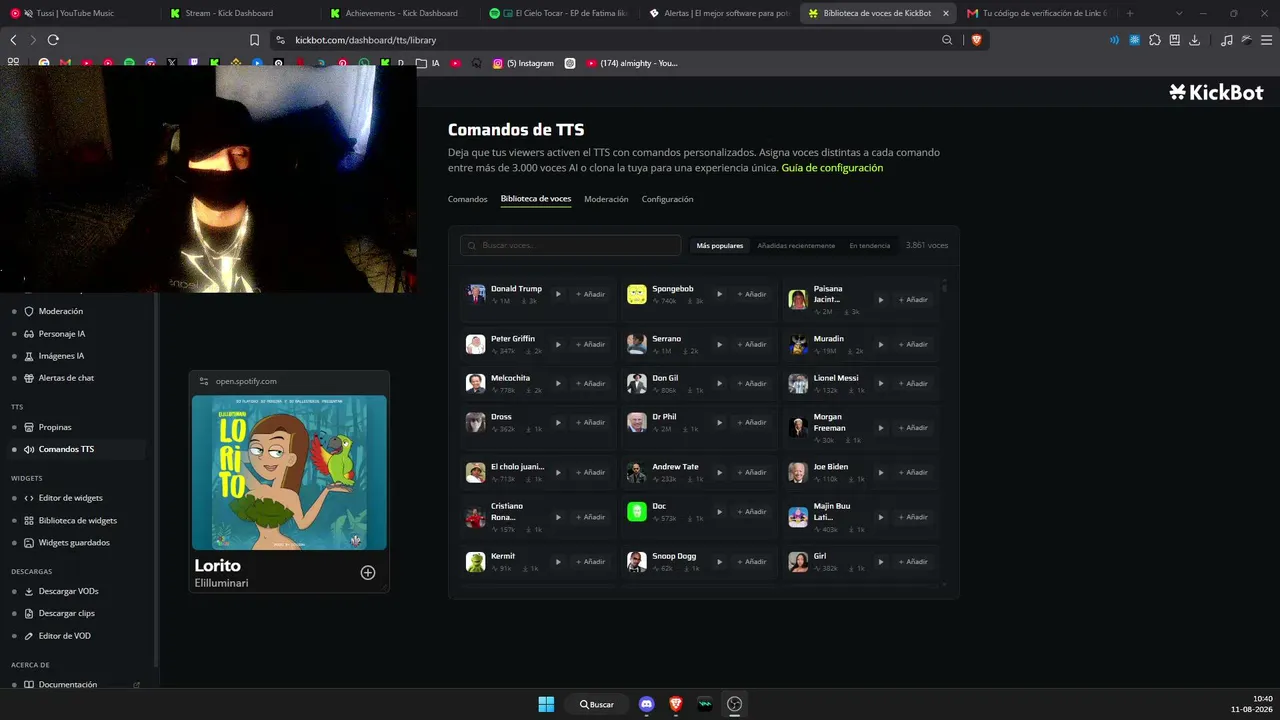Viewport: 1280px width, 720px height.
Task: Open the Guía de configuración link
Action: pyautogui.click(x=832, y=168)
